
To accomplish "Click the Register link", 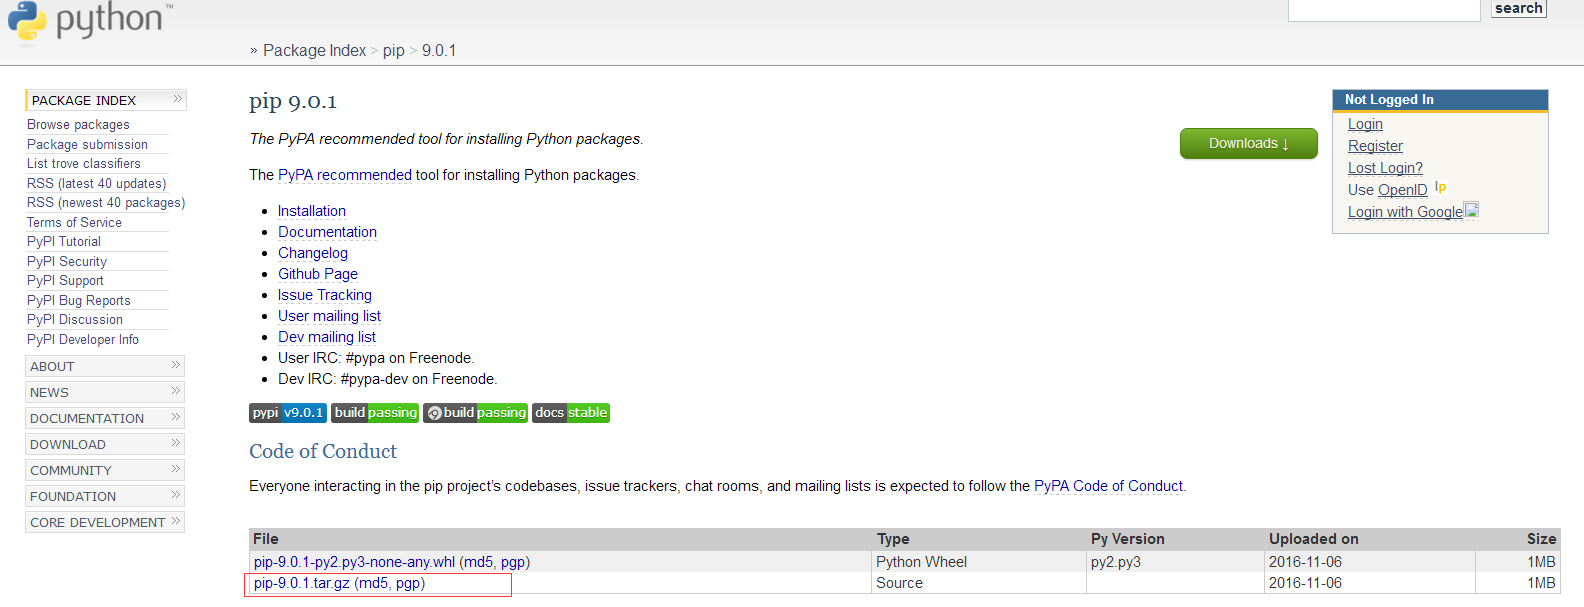I will 1375,146.
